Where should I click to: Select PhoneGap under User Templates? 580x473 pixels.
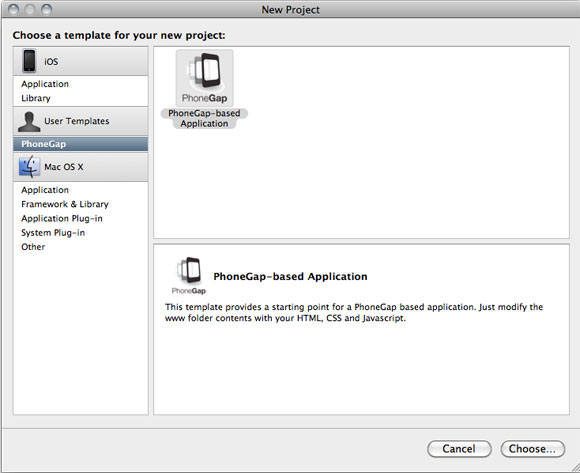(81, 144)
